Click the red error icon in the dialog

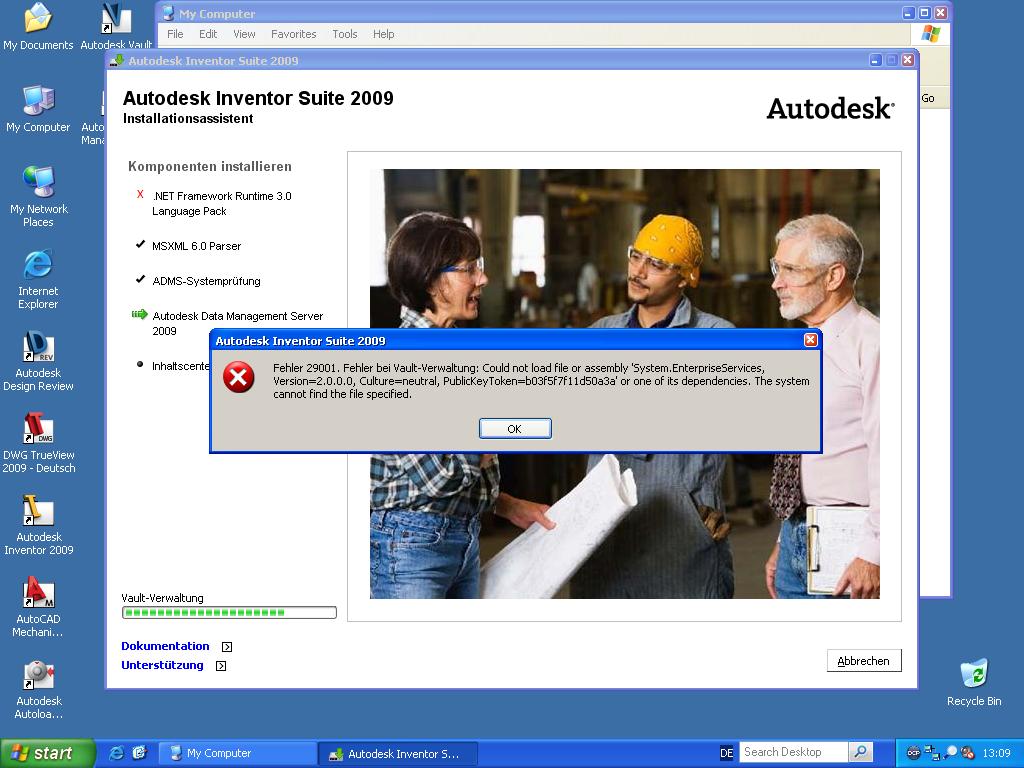[239, 377]
